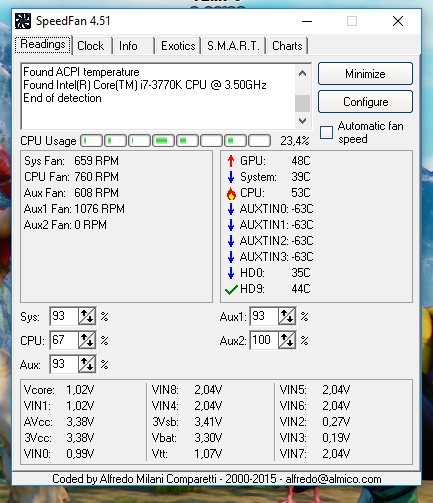
Task: Show the Charts tab
Action: (287, 46)
